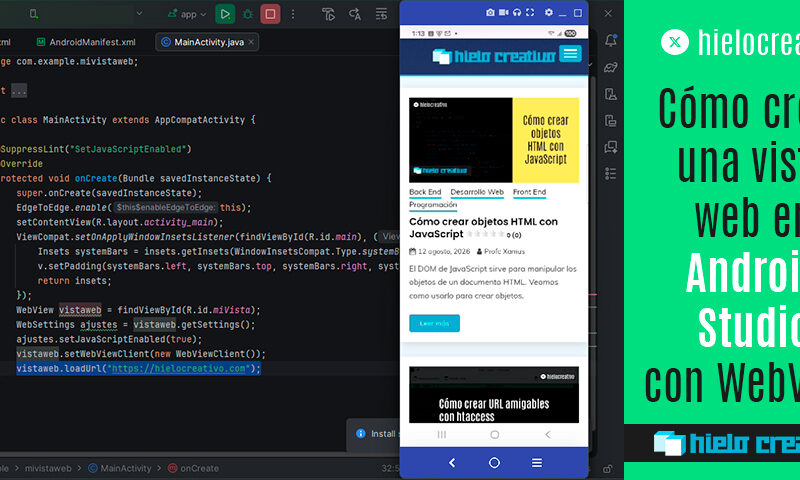Close the MainActivity.java tab
The height and width of the screenshot is (480, 800).
(251, 42)
